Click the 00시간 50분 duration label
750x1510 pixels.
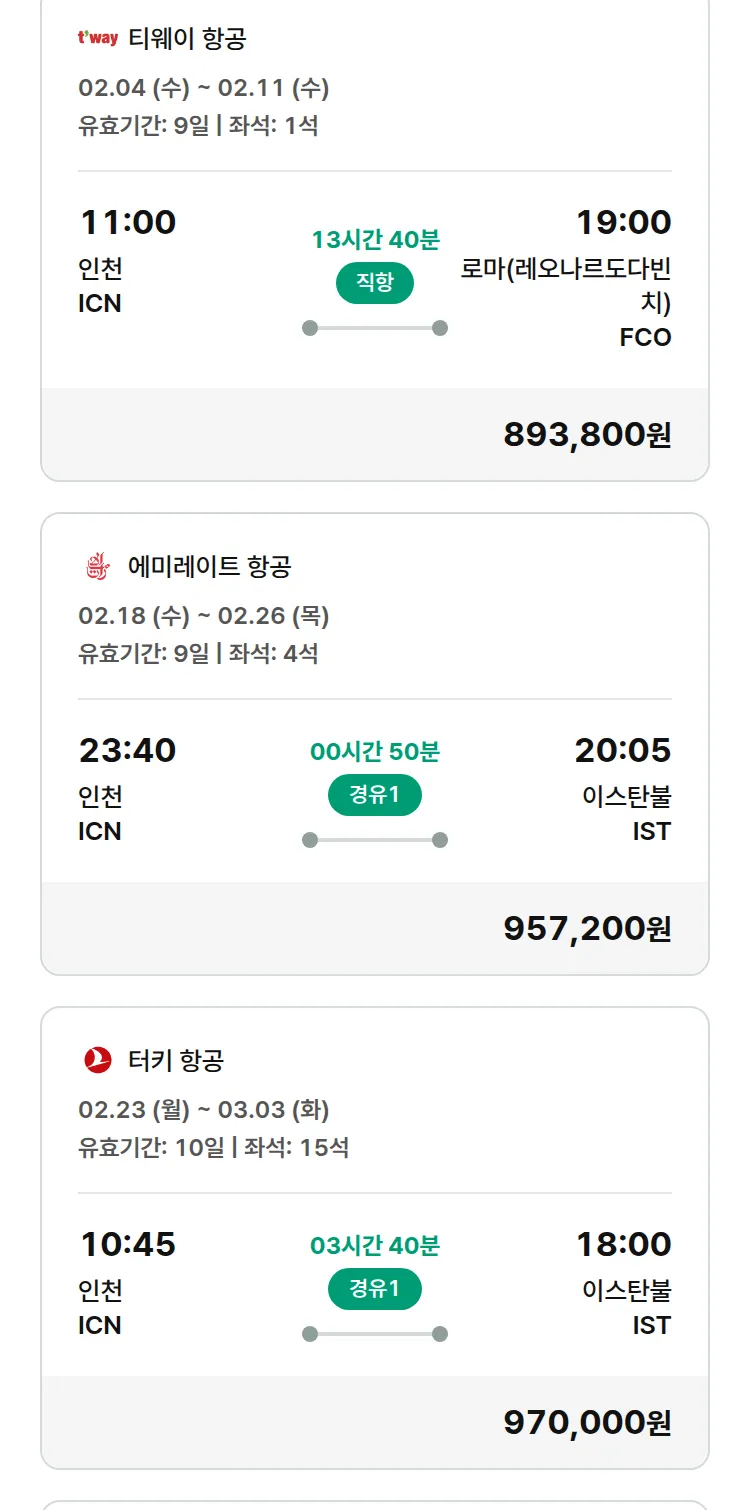[375, 752]
